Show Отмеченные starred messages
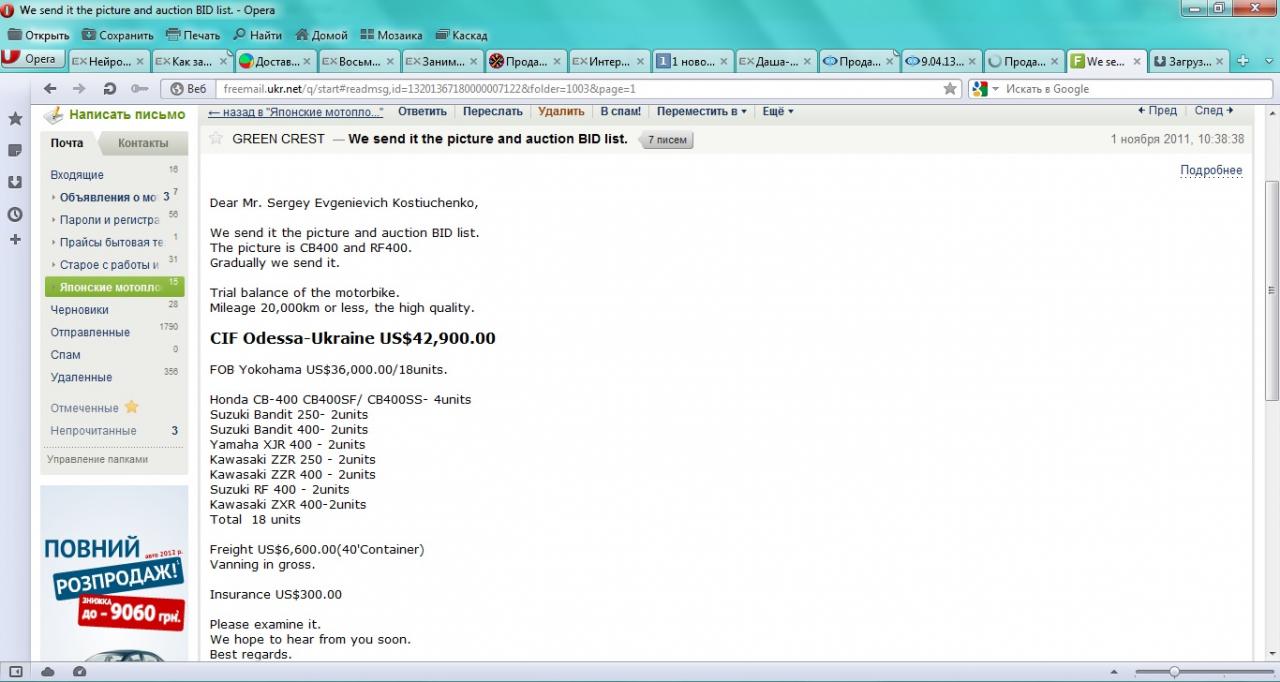This screenshot has width=1280, height=682. pos(94,408)
